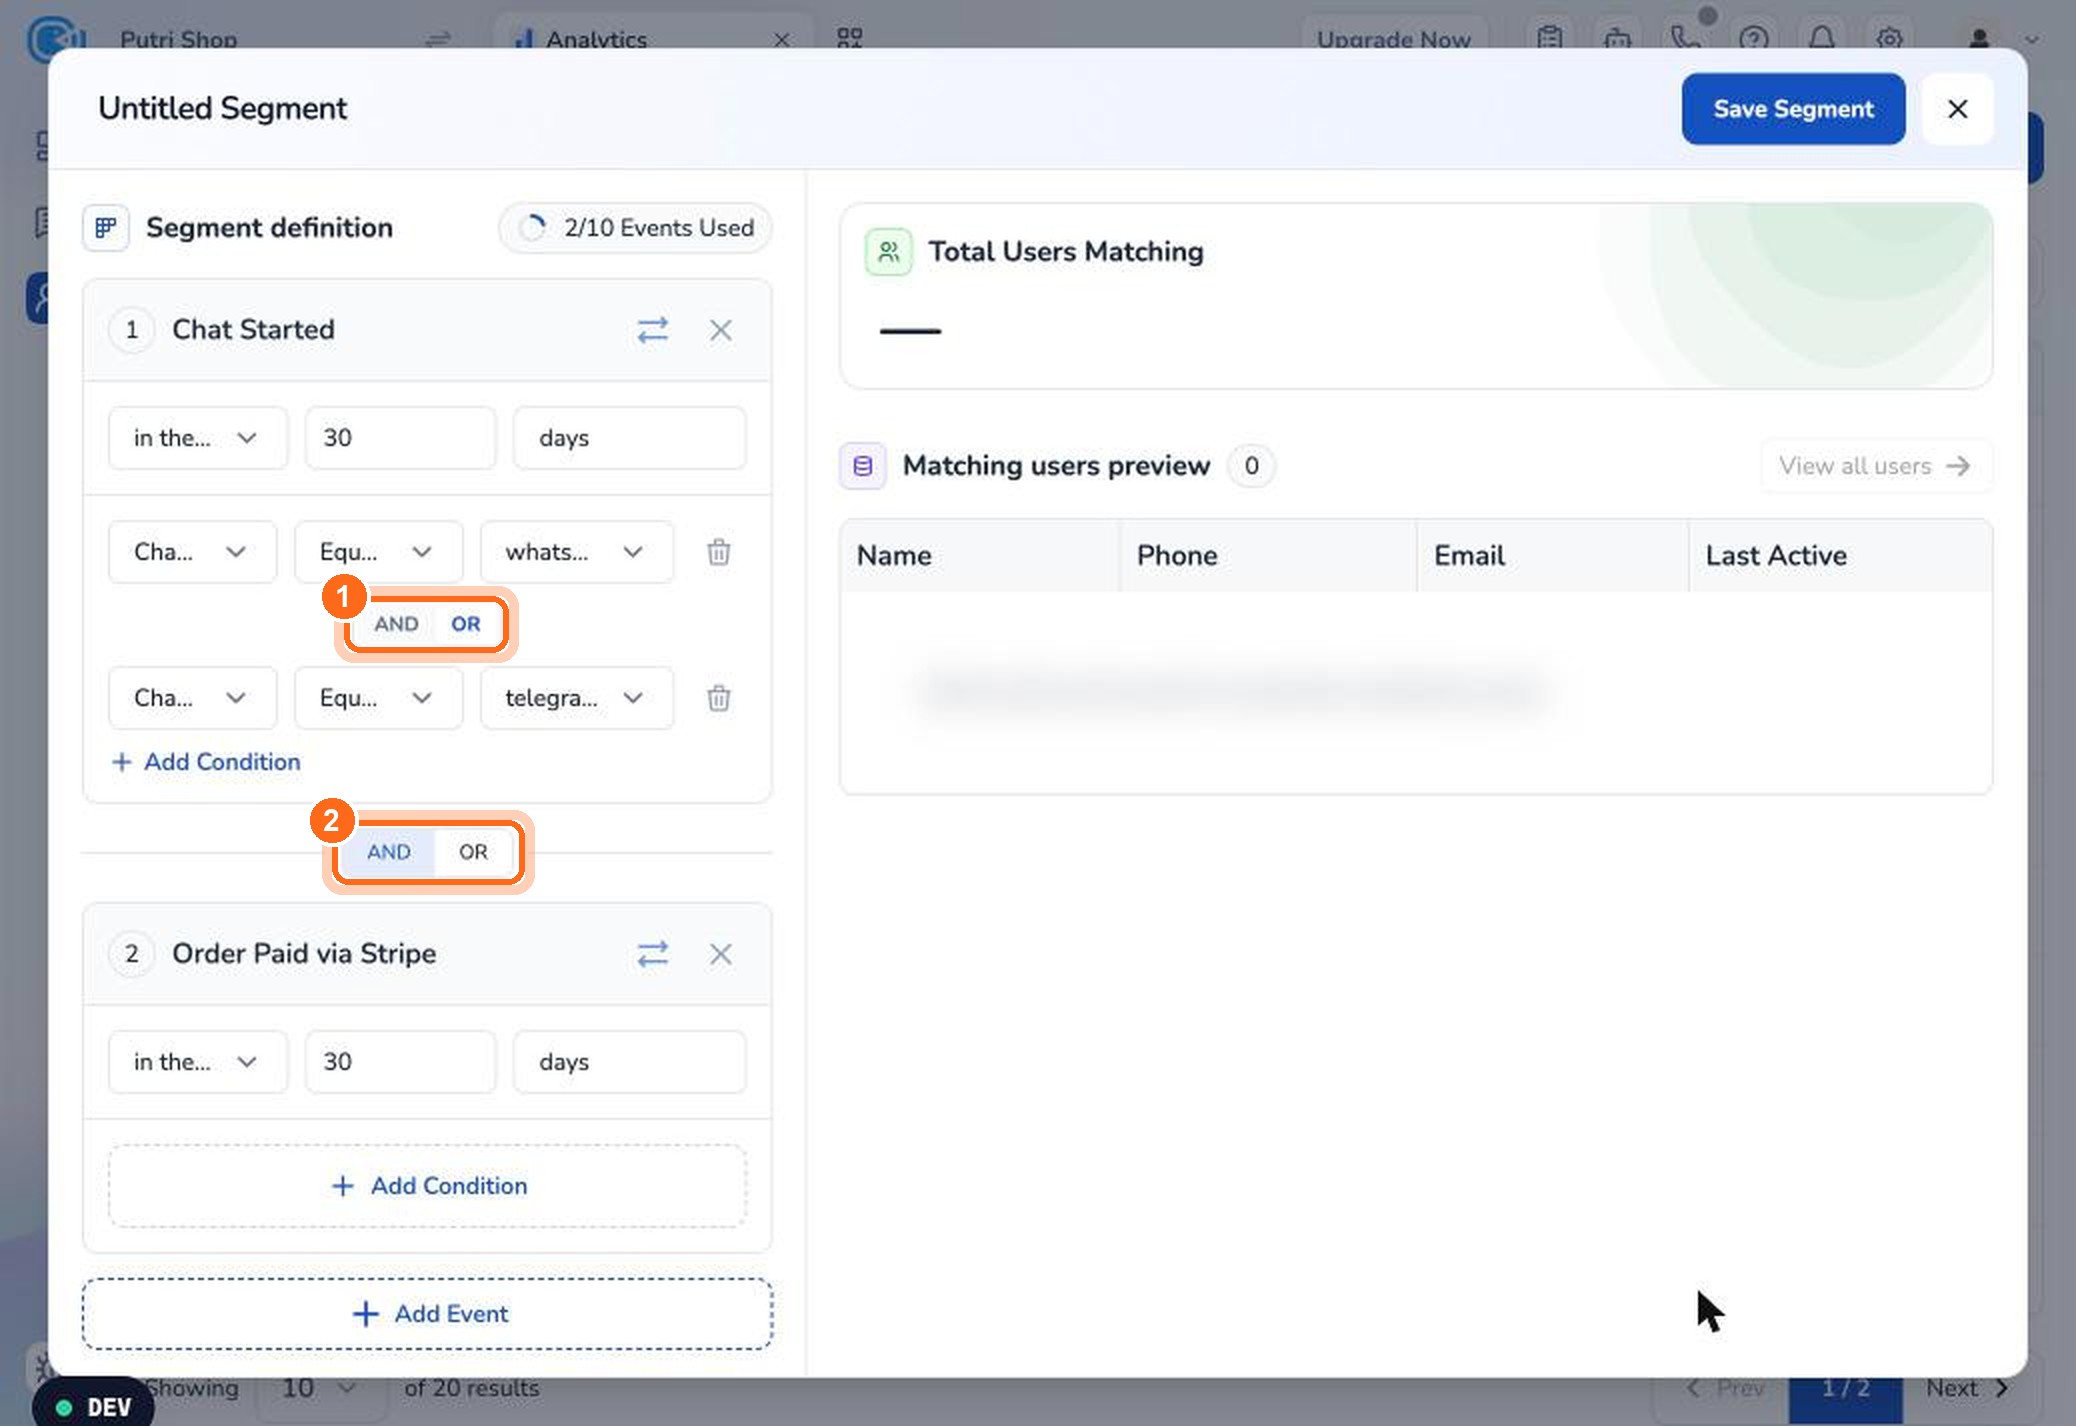Screen dimensions: 2076x1426
Task: Remove the Chat Started event
Action: 721,330
